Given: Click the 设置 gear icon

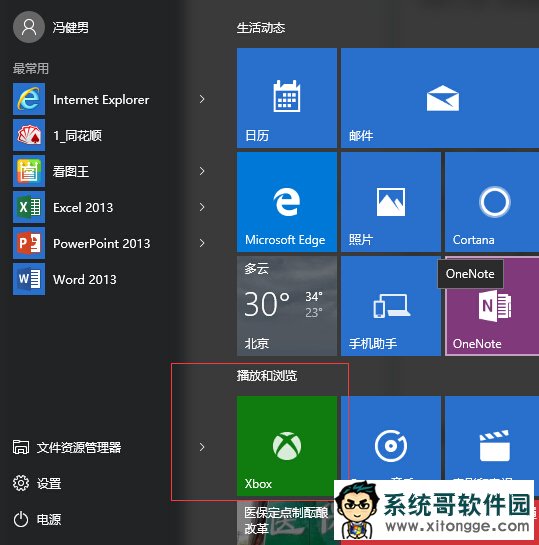Looking at the screenshot, I should click(x=21, y=483).
